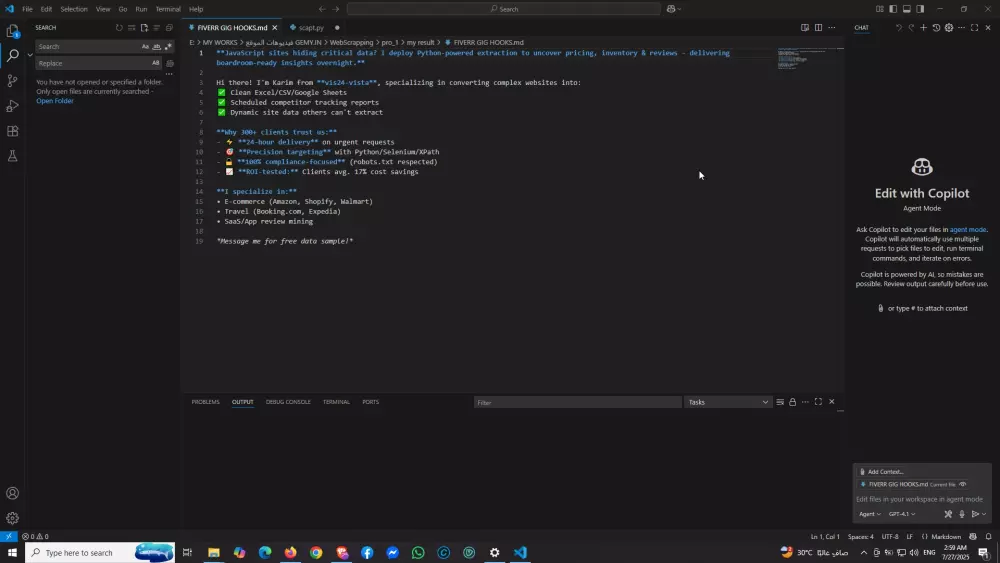
Task: Maximize the bottom panel size
Action: (818, 402)
